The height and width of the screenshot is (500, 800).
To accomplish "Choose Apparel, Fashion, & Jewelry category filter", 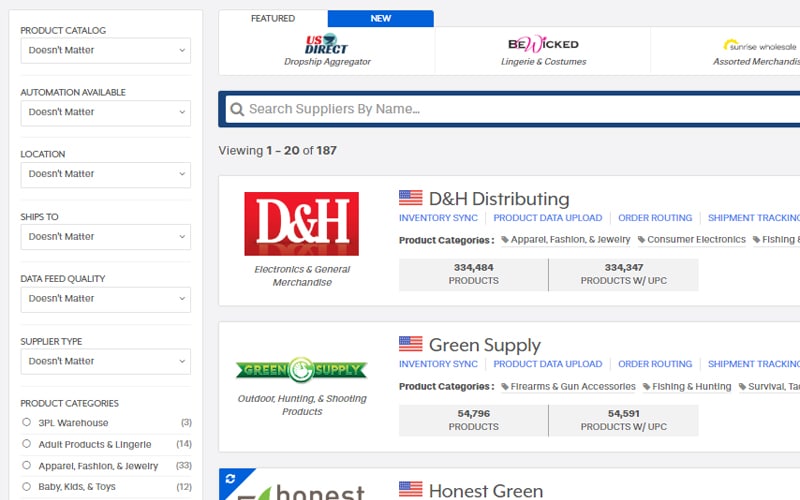I will tap(27, 466).
